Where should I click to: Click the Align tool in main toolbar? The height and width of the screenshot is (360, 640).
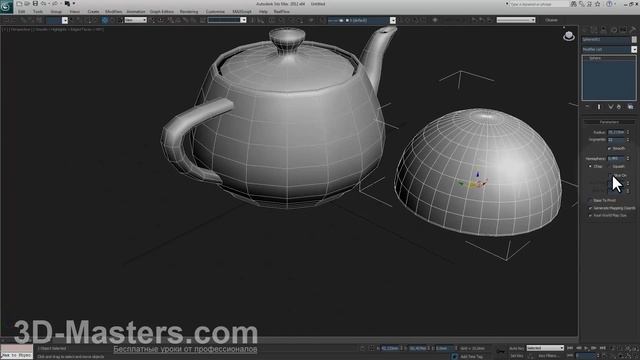[260, 20]
